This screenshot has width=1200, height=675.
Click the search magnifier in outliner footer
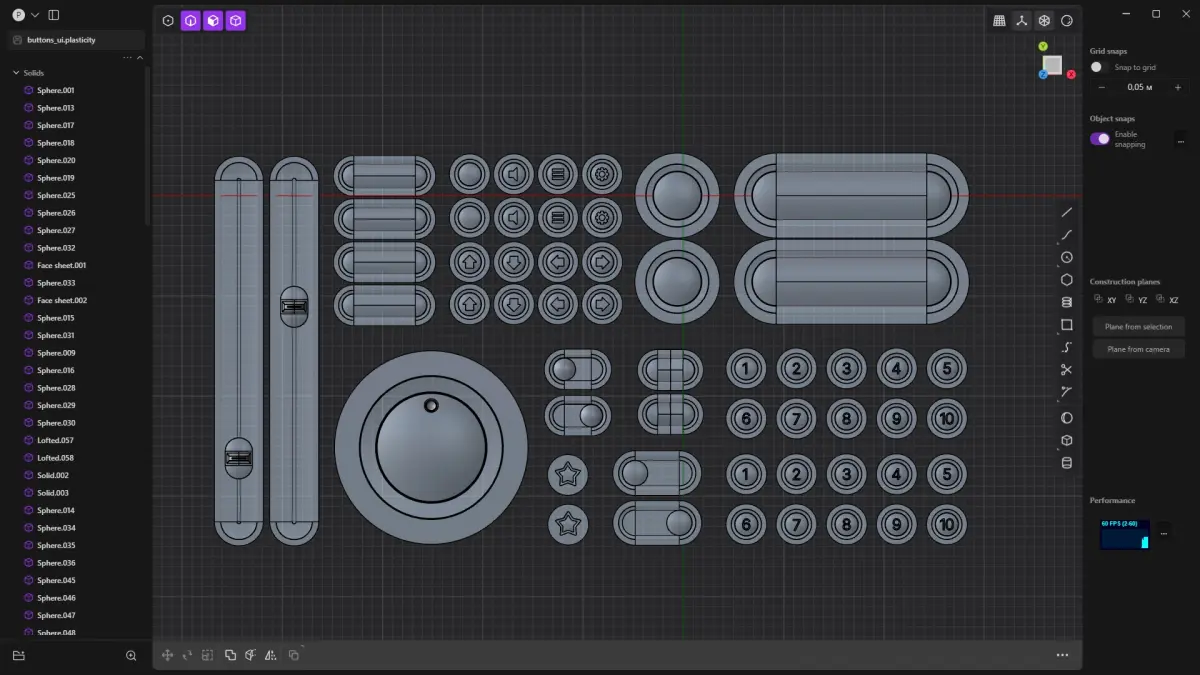coord(131,656)
